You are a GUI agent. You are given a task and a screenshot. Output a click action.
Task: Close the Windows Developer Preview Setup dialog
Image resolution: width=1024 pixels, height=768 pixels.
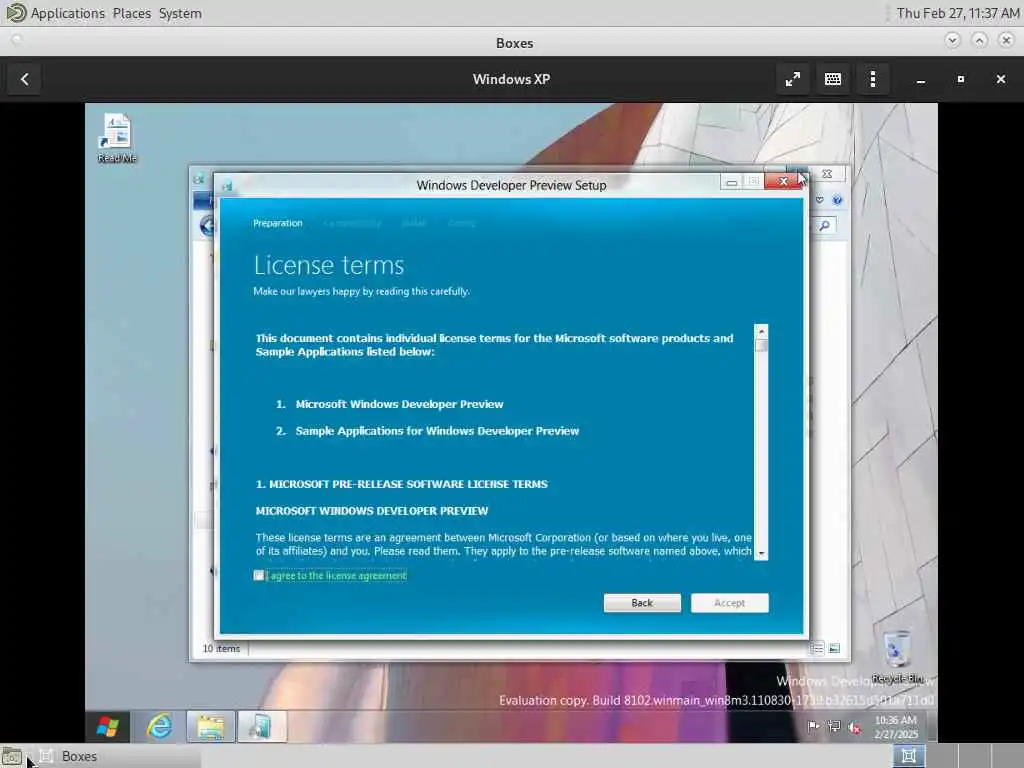783,182
